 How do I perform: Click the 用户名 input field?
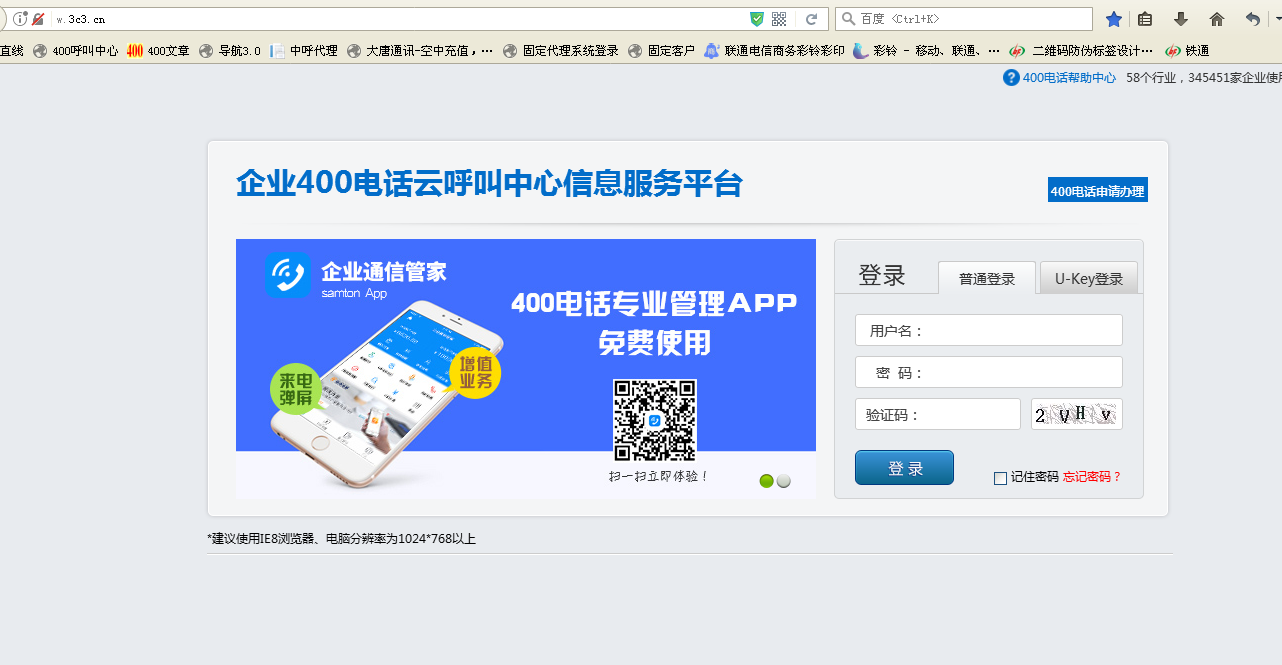click(x=1020, y=331)
